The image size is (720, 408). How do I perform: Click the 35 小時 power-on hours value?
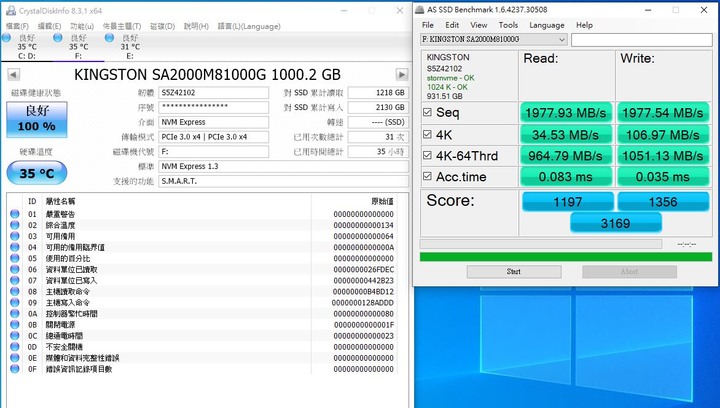coord(378,151)
